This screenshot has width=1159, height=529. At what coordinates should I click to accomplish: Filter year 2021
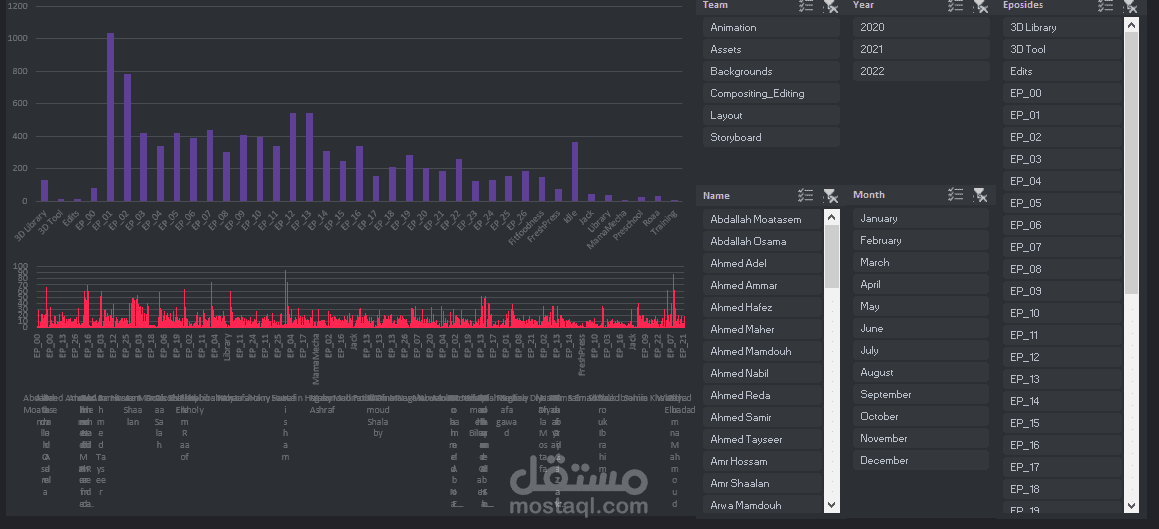[921, 50]
